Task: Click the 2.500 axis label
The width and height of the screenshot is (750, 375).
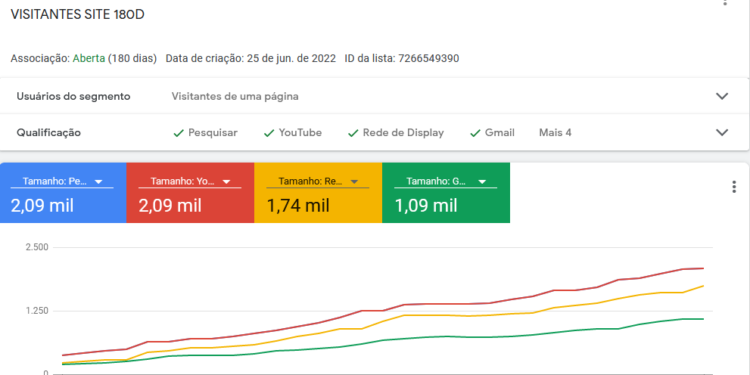Action: (36, 247)
